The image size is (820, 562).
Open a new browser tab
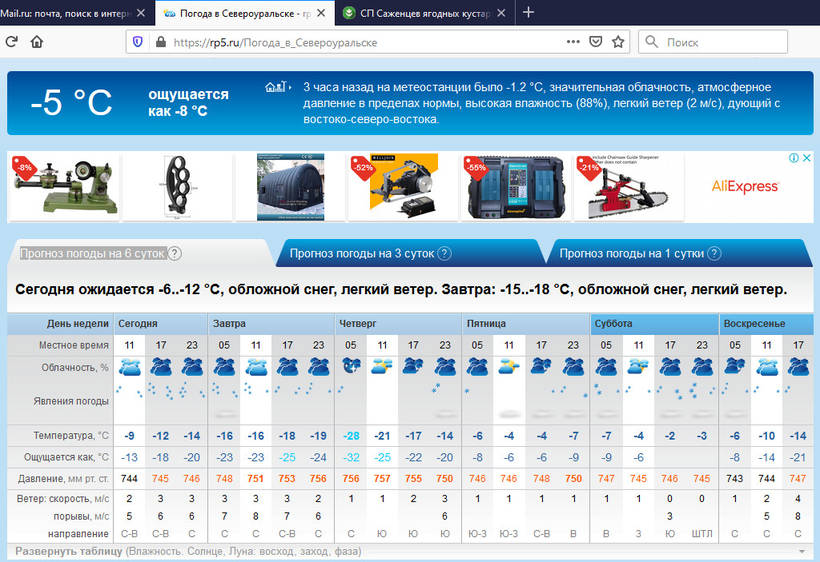pyautogui.click(x=528, y=13)
